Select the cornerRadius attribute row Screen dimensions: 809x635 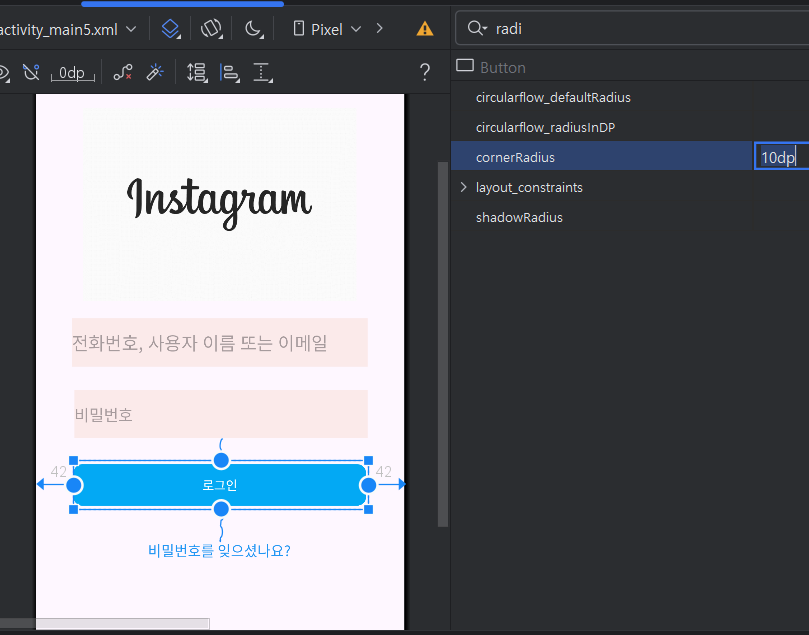pos(602,156)
